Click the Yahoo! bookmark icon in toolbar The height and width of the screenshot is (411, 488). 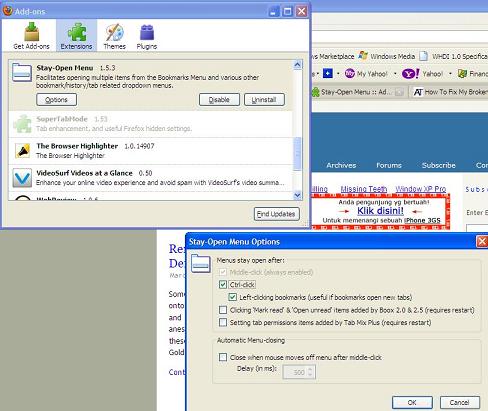410,74
